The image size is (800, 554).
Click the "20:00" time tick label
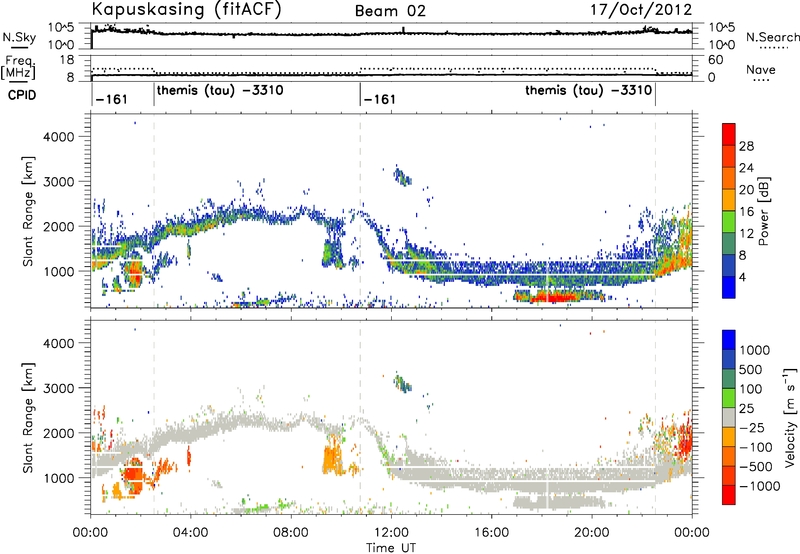coord(592,533)
